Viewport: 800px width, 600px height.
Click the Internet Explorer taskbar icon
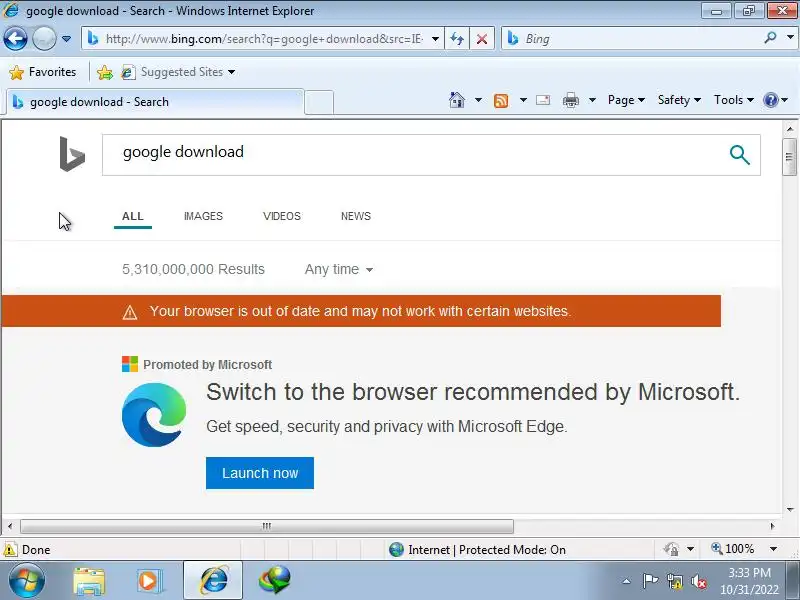213,580
